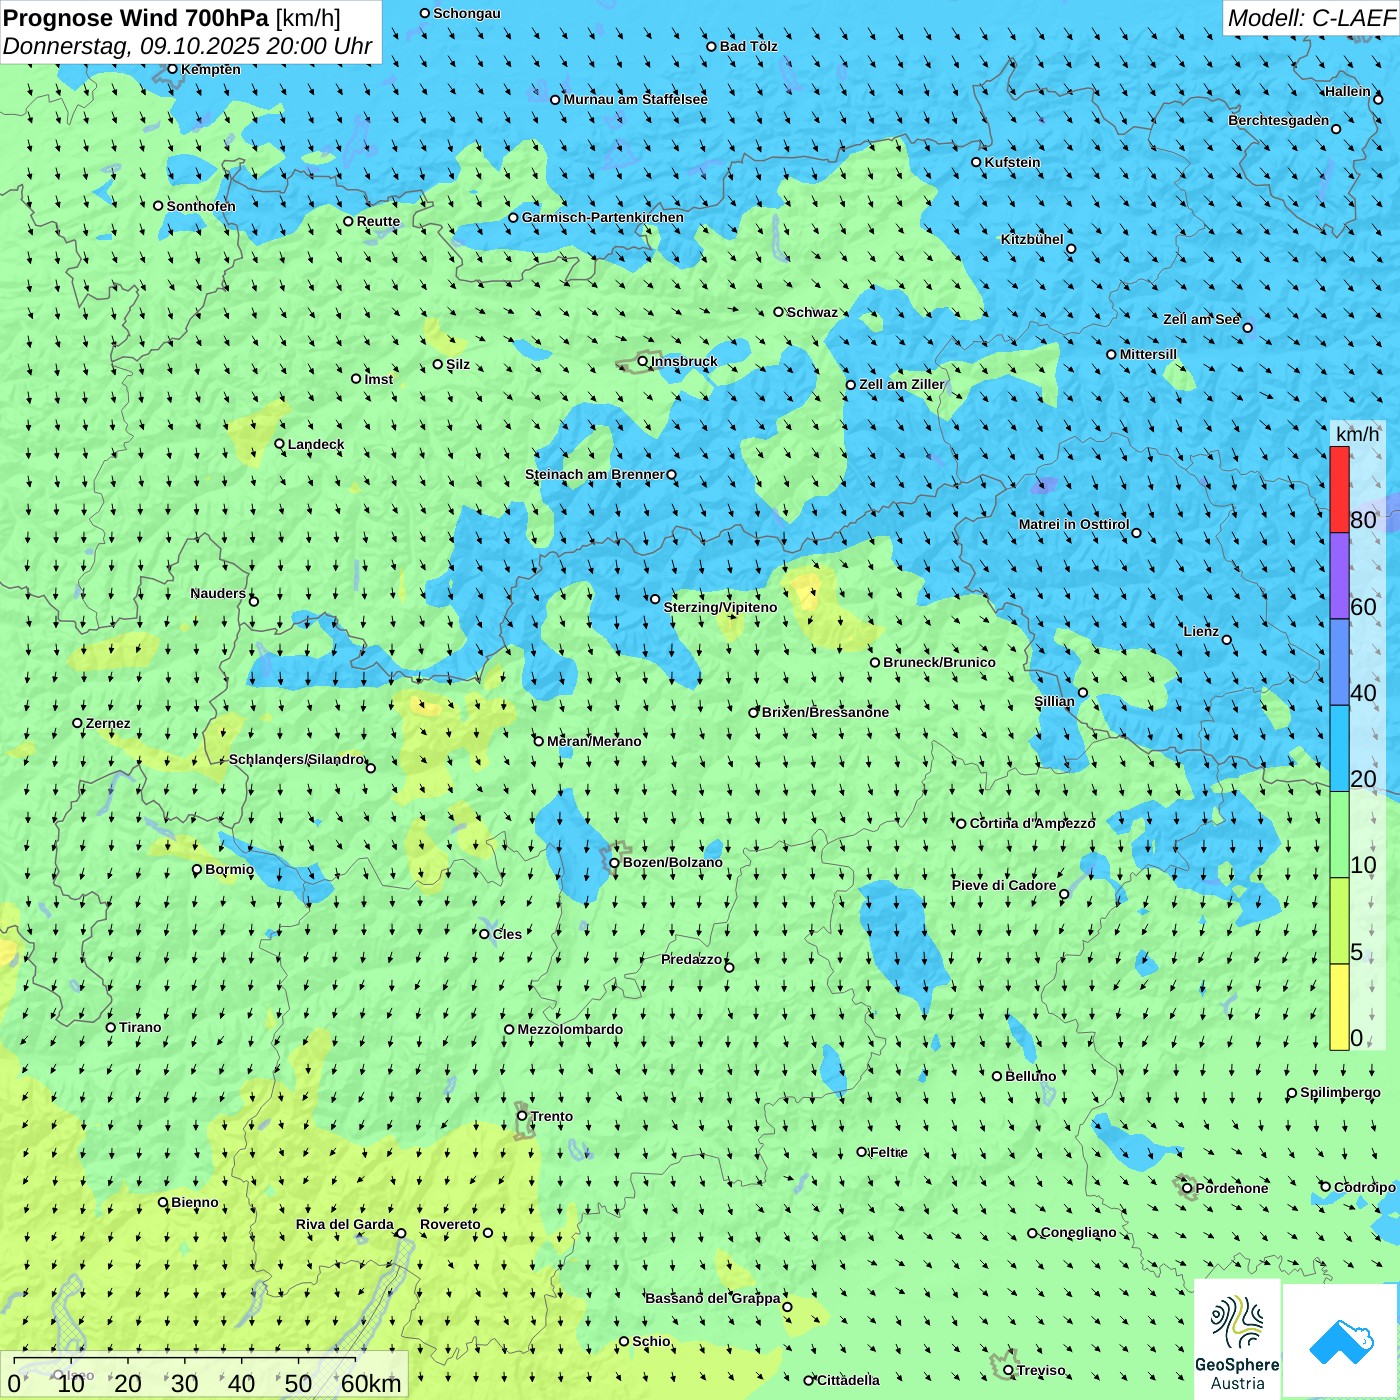Image resolution: width=1400 pixels, height=1400 pixels.
Task: Click the Innsbruck city marker
Action: (x=643, y=361)
